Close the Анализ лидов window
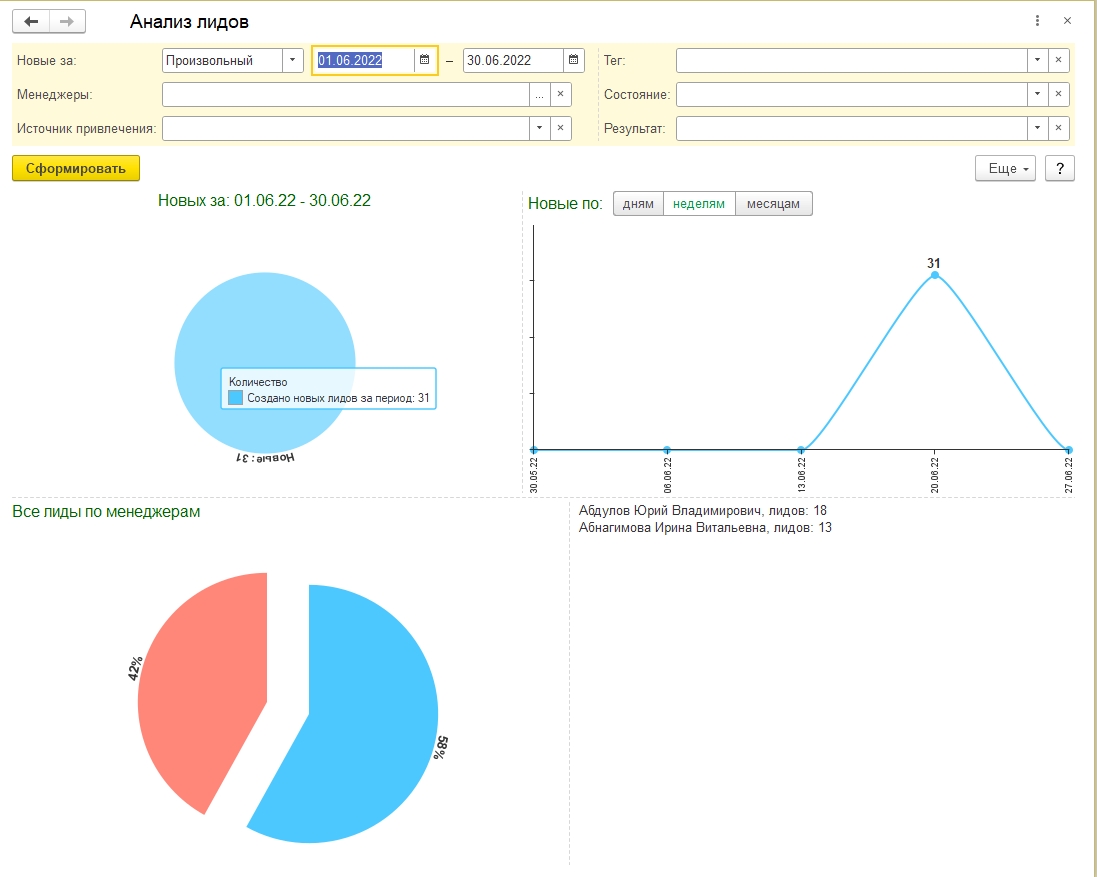The image size is (1097, 877). [1067, 21]
